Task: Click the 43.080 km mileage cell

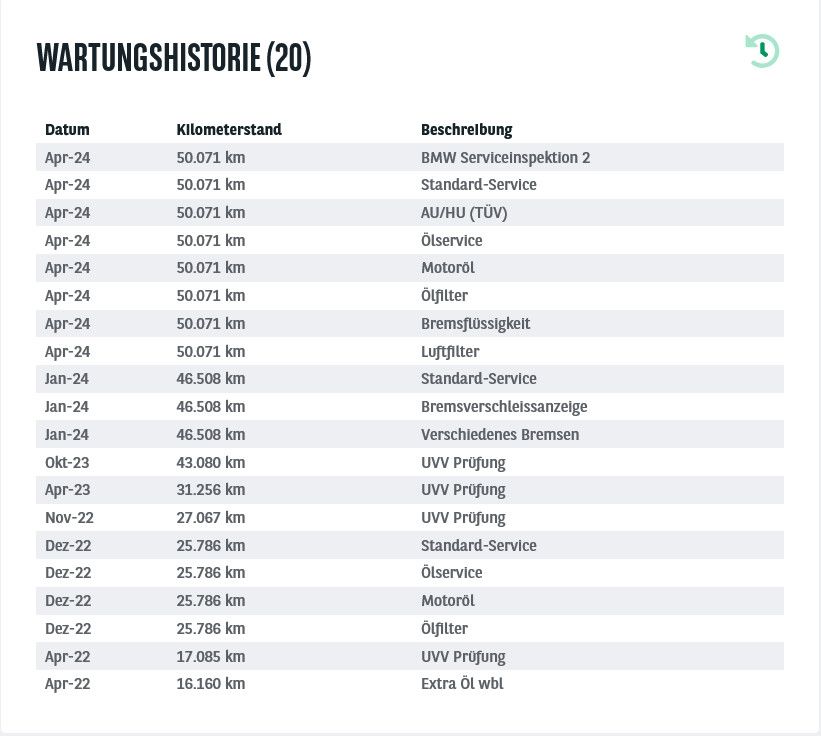Action: pos(210,463)
